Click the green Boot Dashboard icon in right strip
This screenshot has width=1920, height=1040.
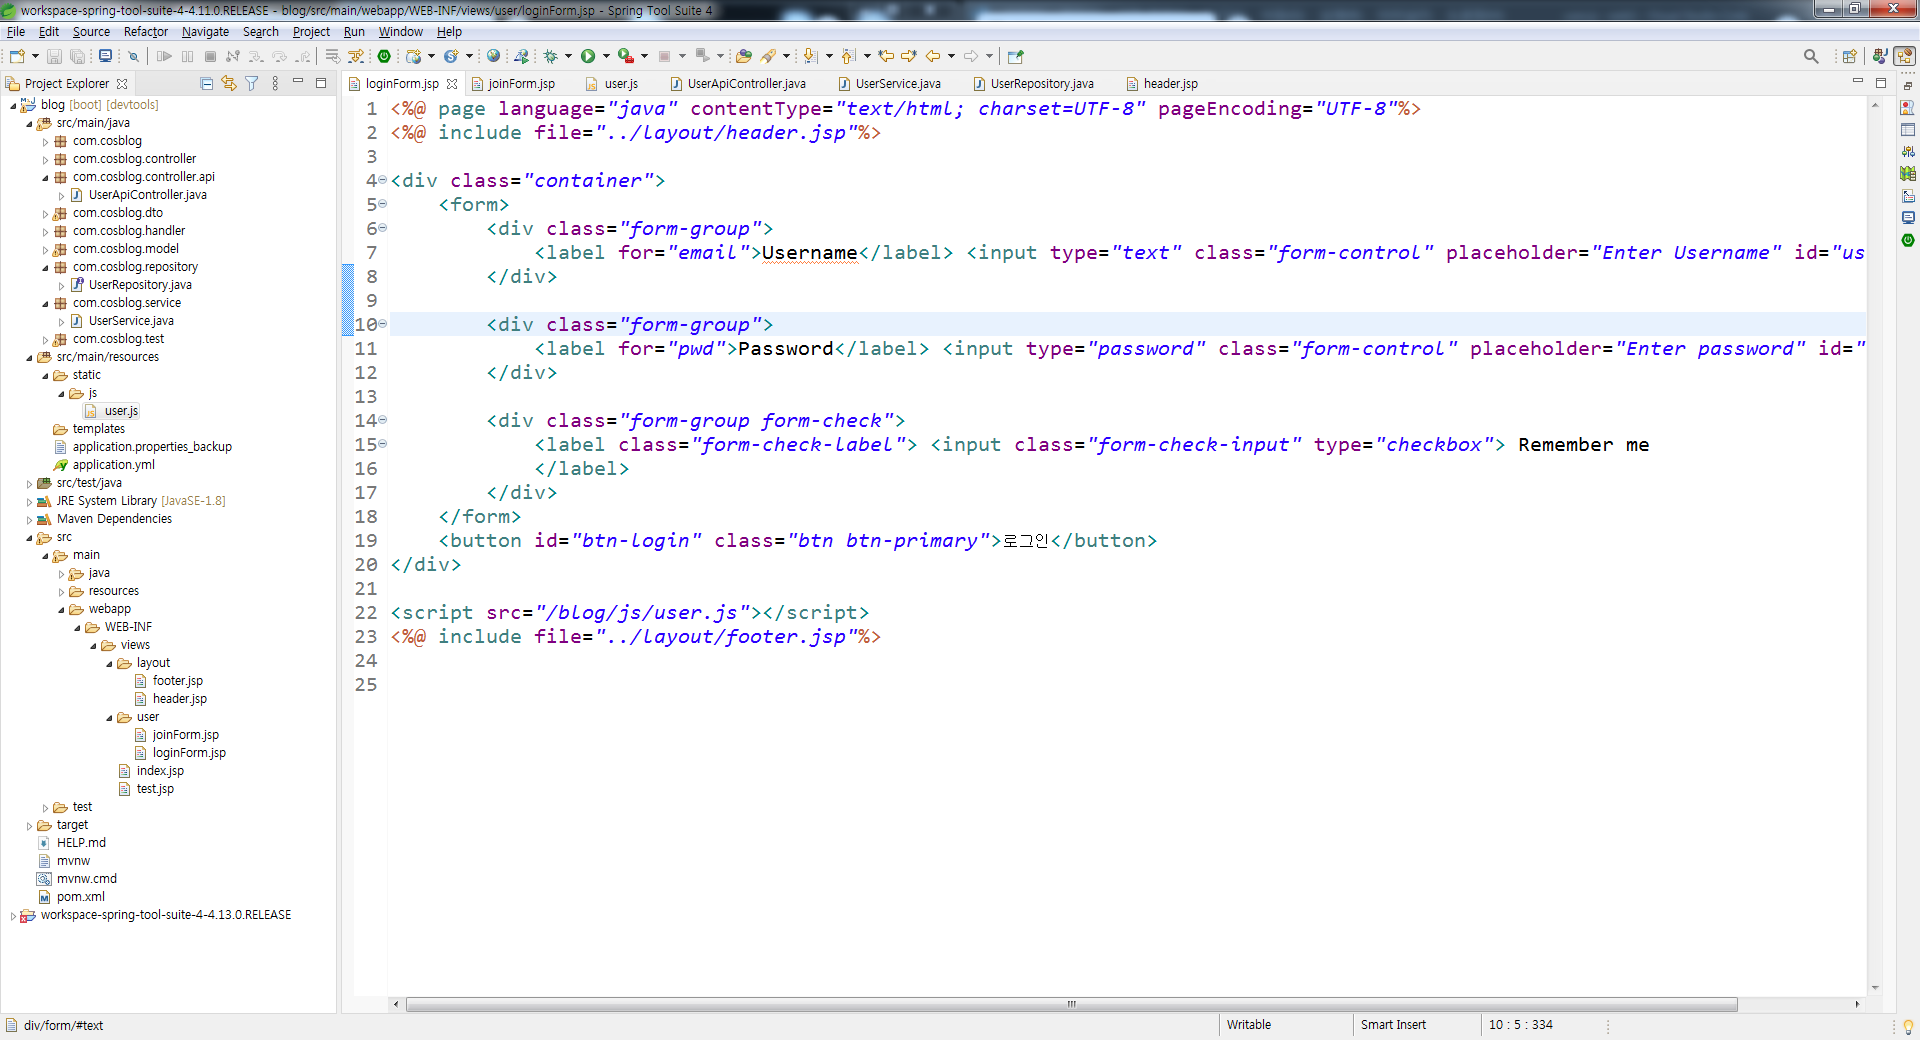point(1908,240)
